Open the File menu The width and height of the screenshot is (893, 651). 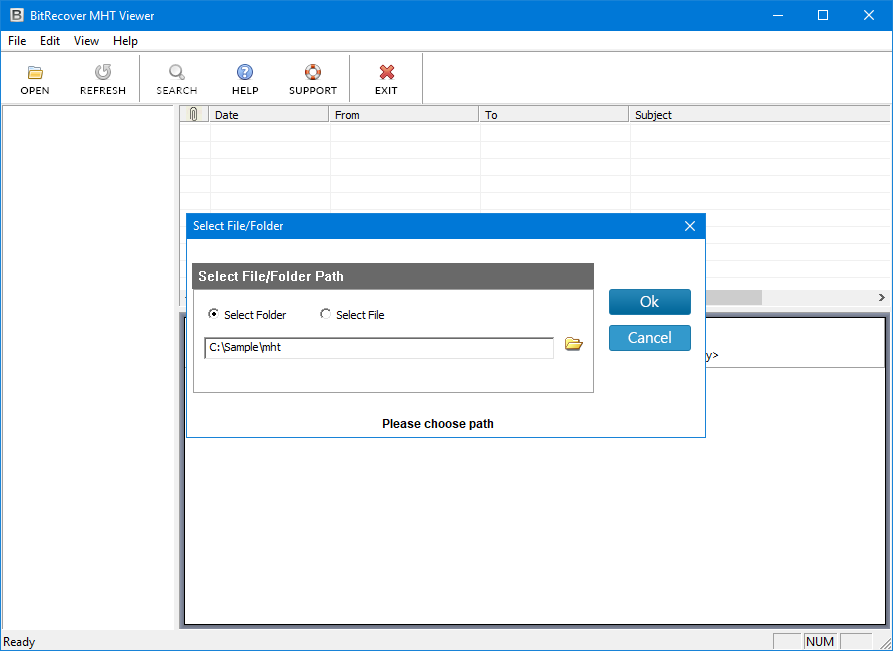(x=17, y=41)
